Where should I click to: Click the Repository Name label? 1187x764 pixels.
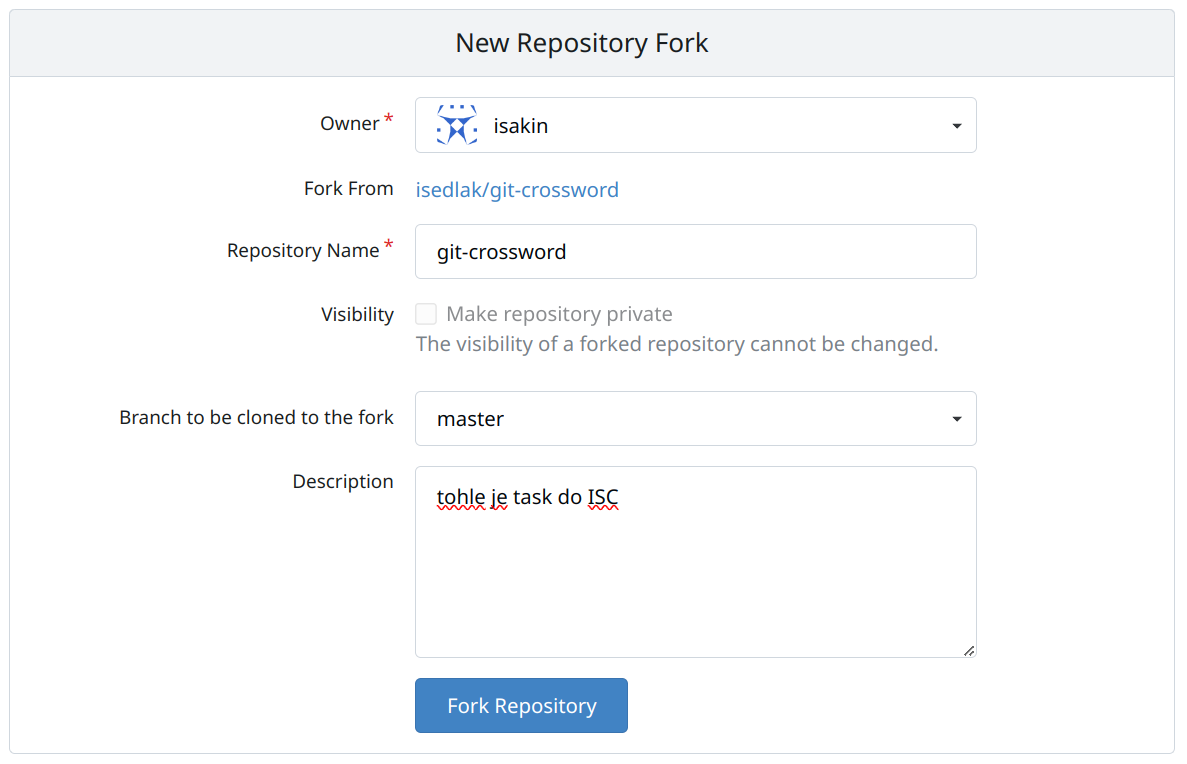pyautogui.click(x=303, y=251)
